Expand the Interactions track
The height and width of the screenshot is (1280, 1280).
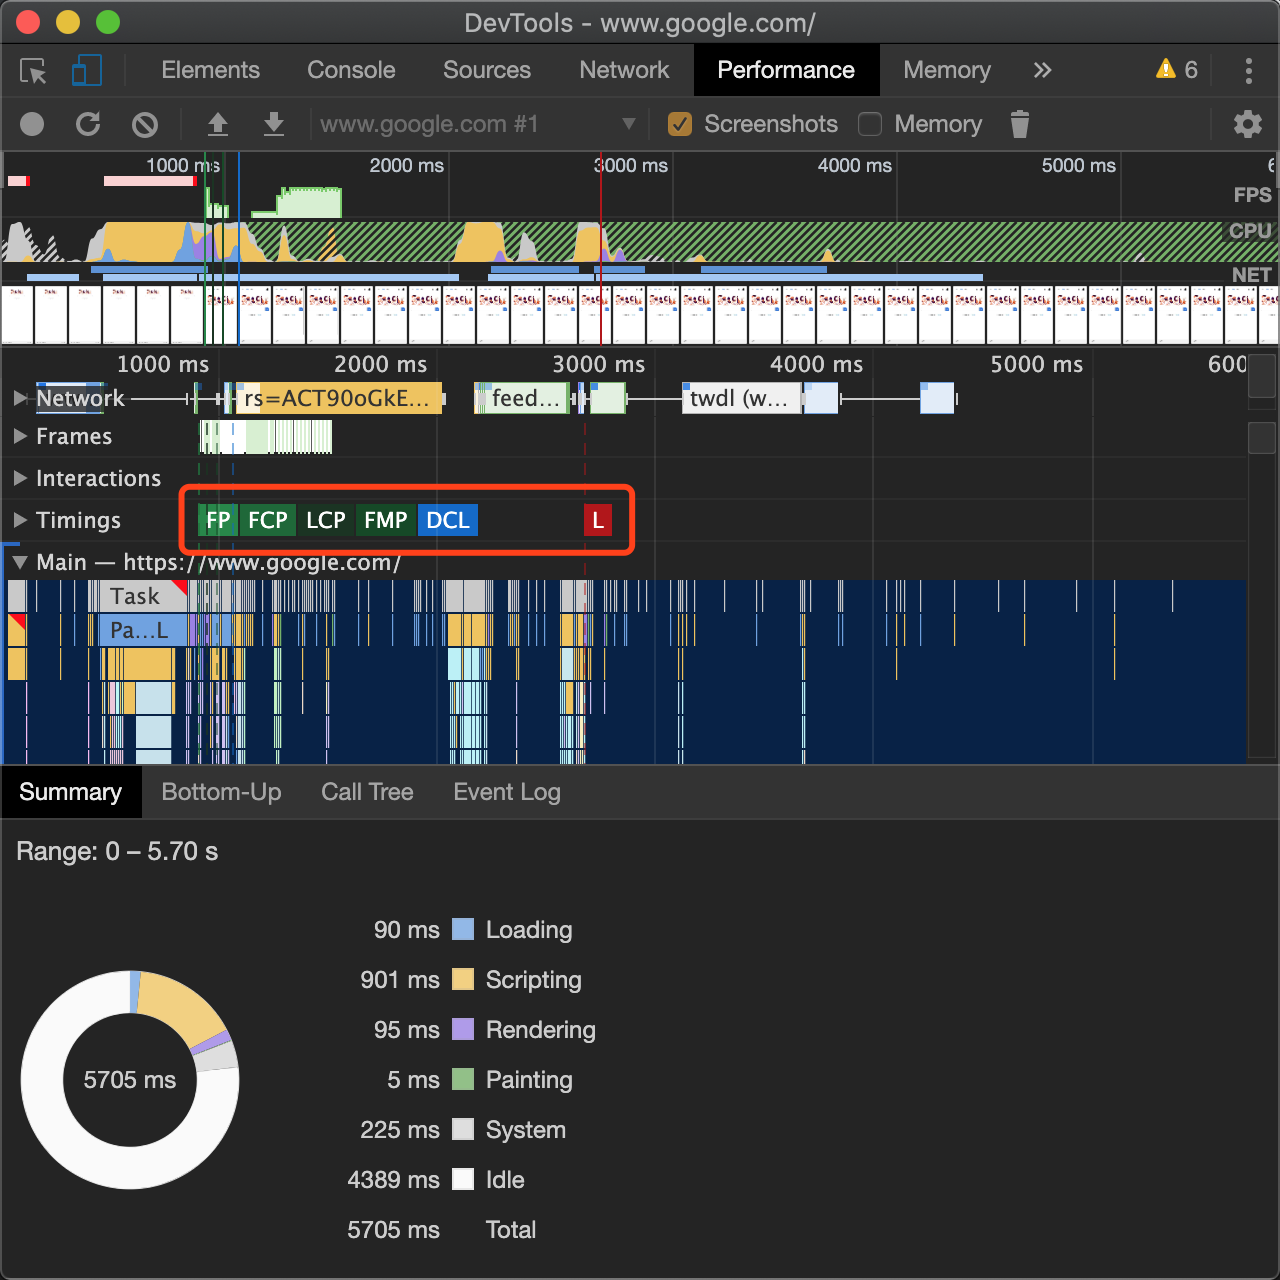20,478
